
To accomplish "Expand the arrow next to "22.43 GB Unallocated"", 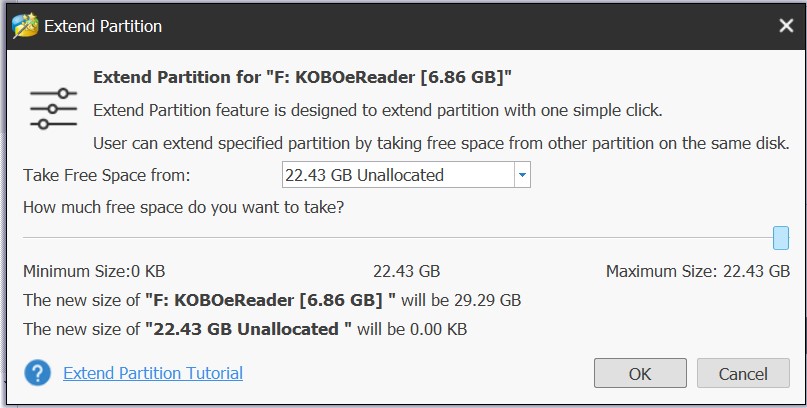I will [521, 175].
